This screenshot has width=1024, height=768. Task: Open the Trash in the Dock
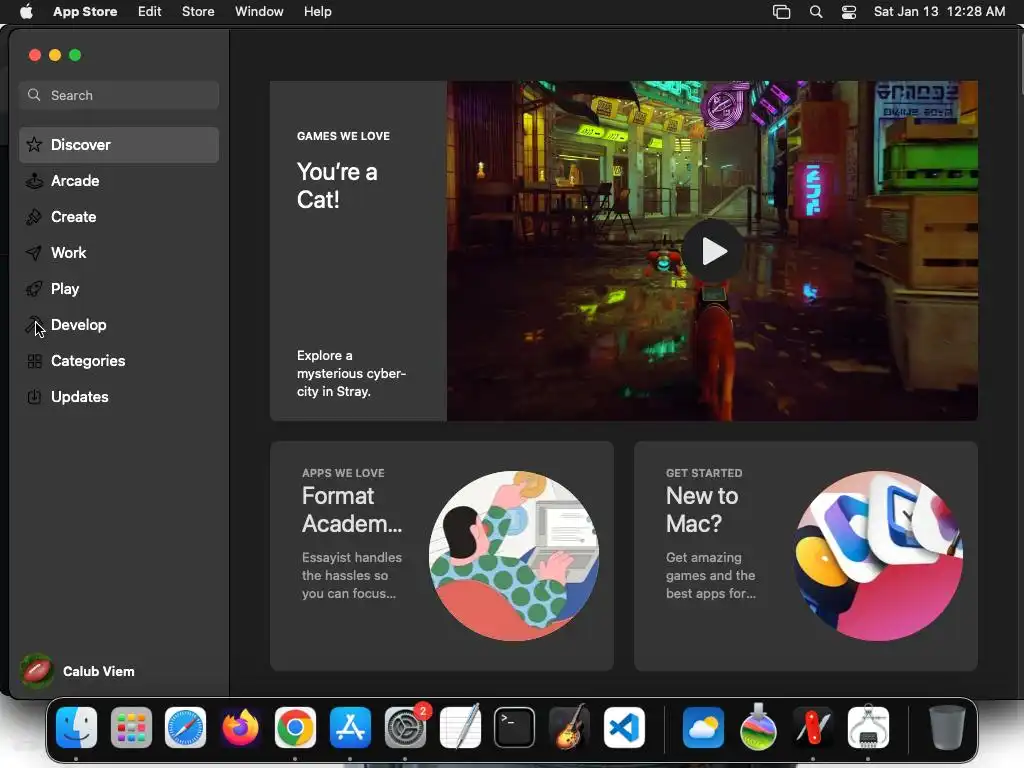pos(947,728)
